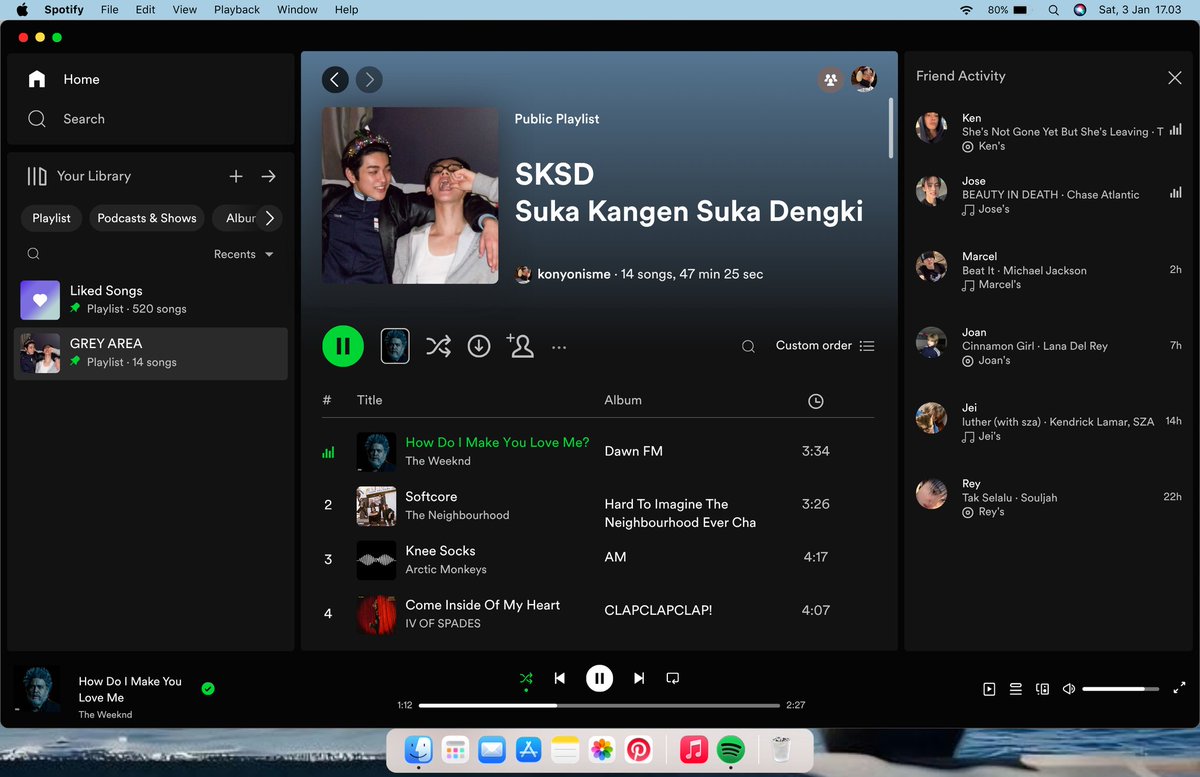Skip to next track

tap(638, 678)
